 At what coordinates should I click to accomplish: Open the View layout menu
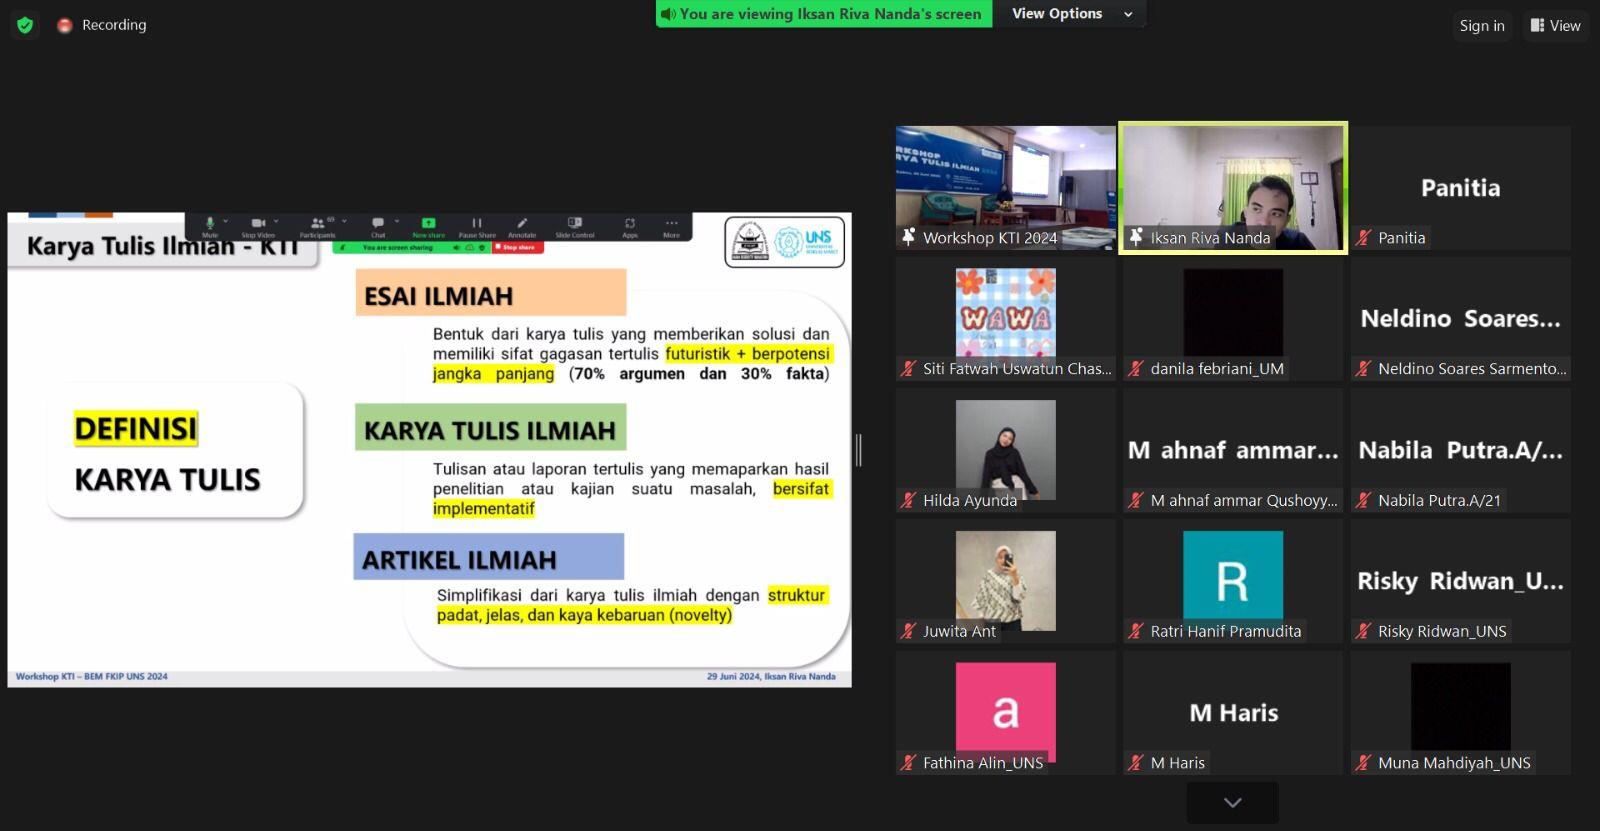tap(1555, 26)
